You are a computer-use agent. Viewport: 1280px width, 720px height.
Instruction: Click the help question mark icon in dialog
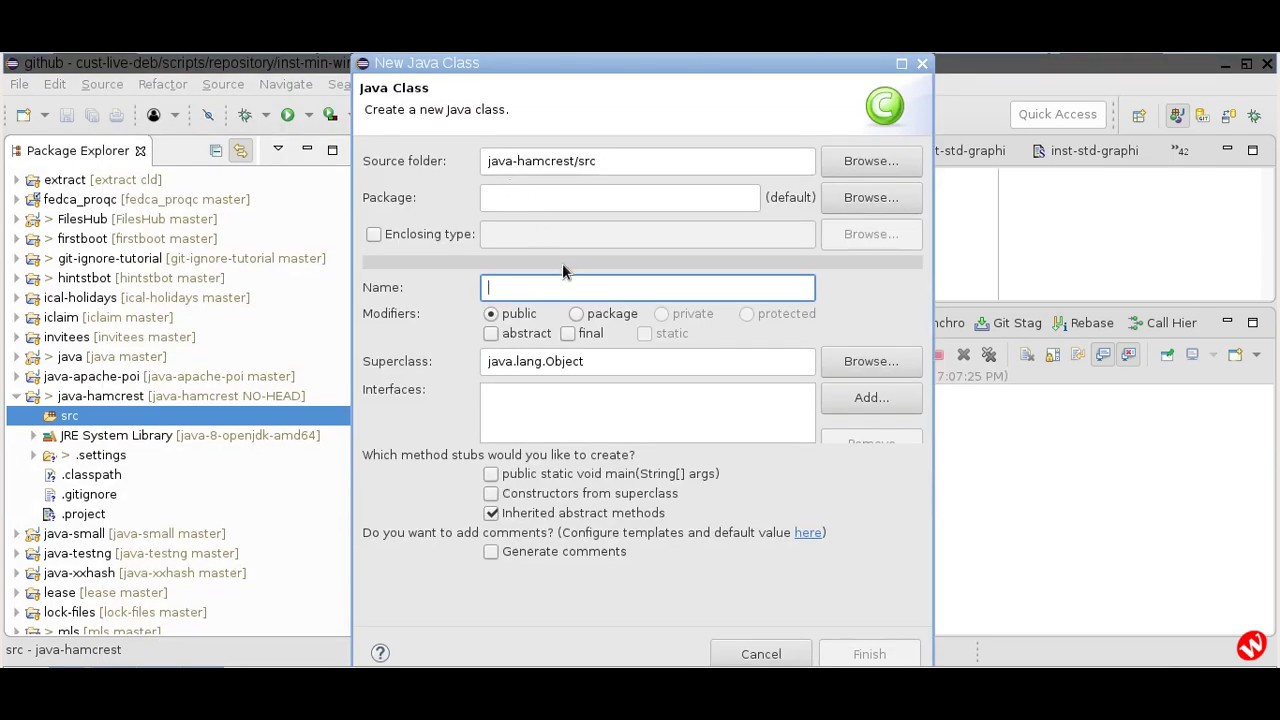pos(380,653)
